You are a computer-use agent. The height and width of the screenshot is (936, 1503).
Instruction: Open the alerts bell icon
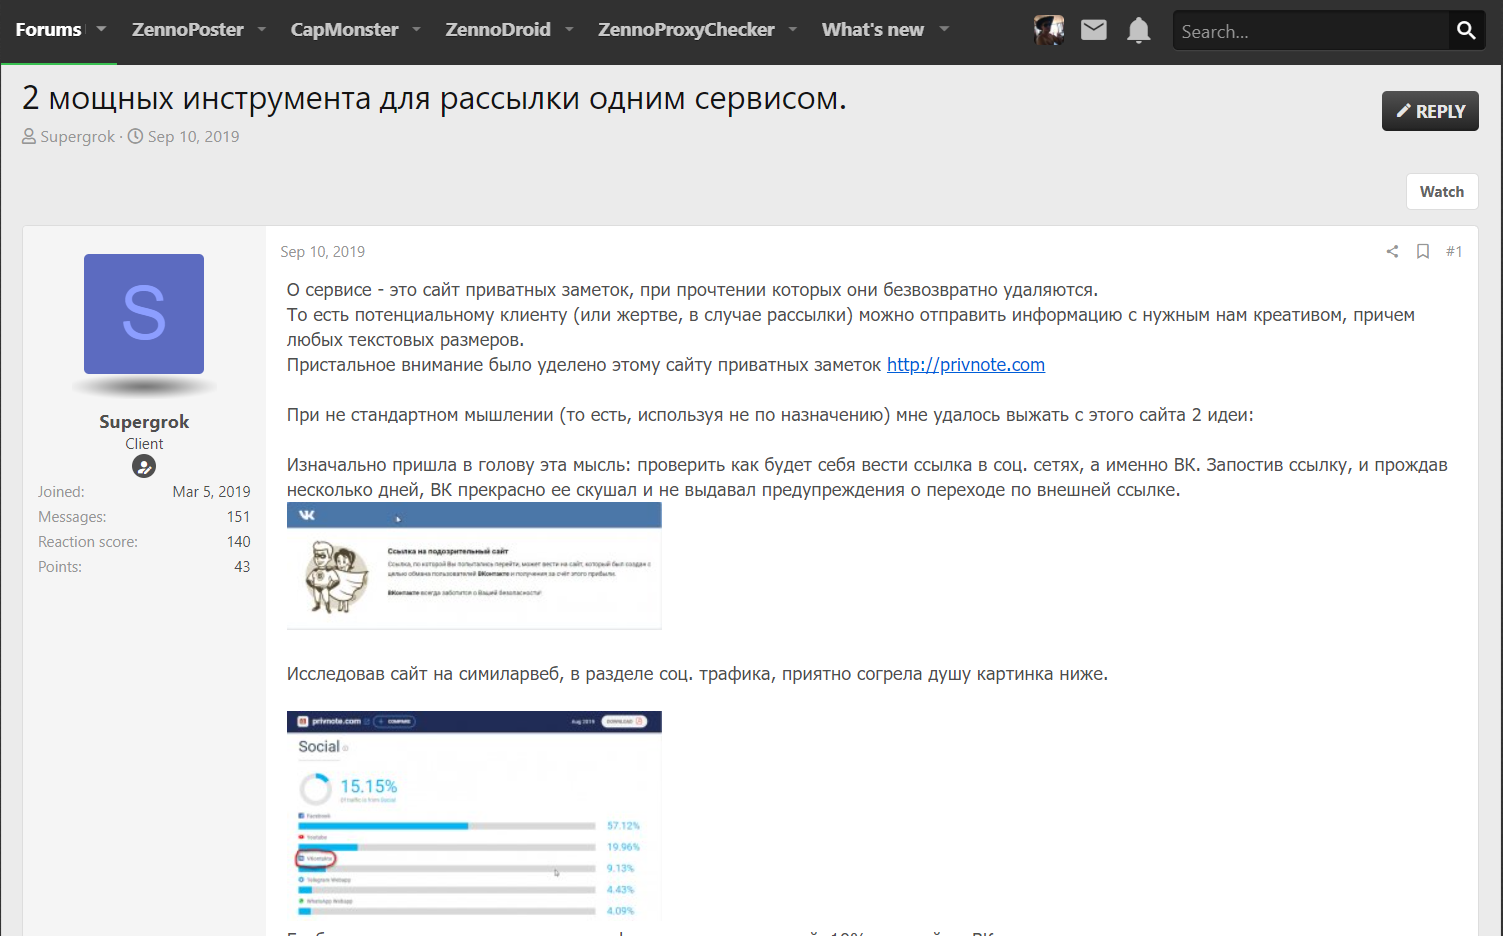1138,31
